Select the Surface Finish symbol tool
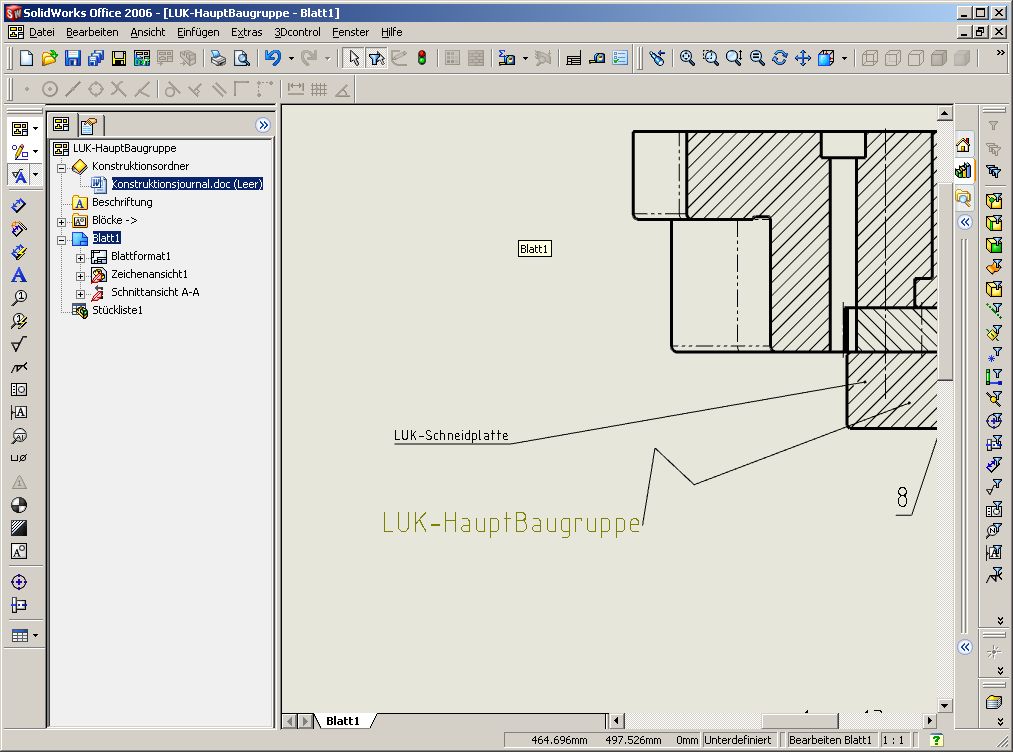Viewport: 1013px width, 752px height. click(x=19, y=345)
